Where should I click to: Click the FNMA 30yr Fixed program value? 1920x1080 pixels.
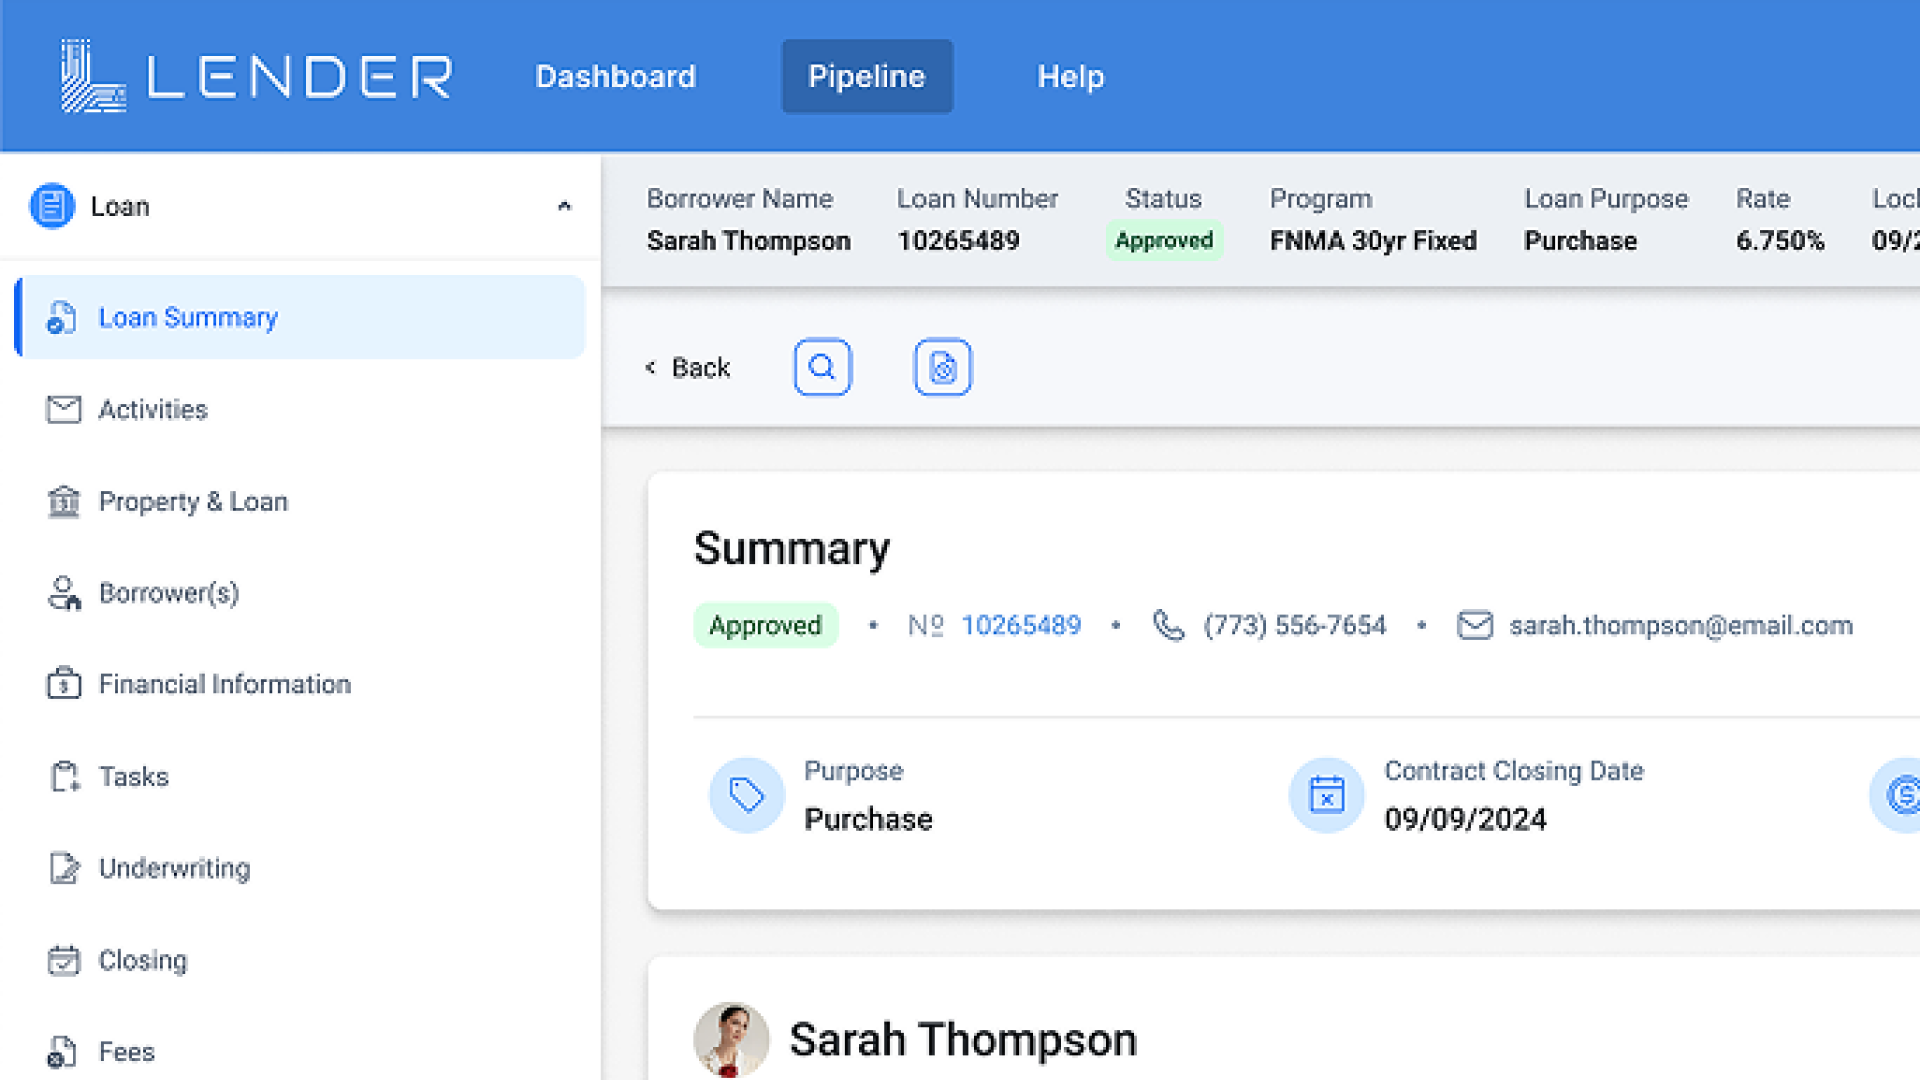[x=1373, y=241]
